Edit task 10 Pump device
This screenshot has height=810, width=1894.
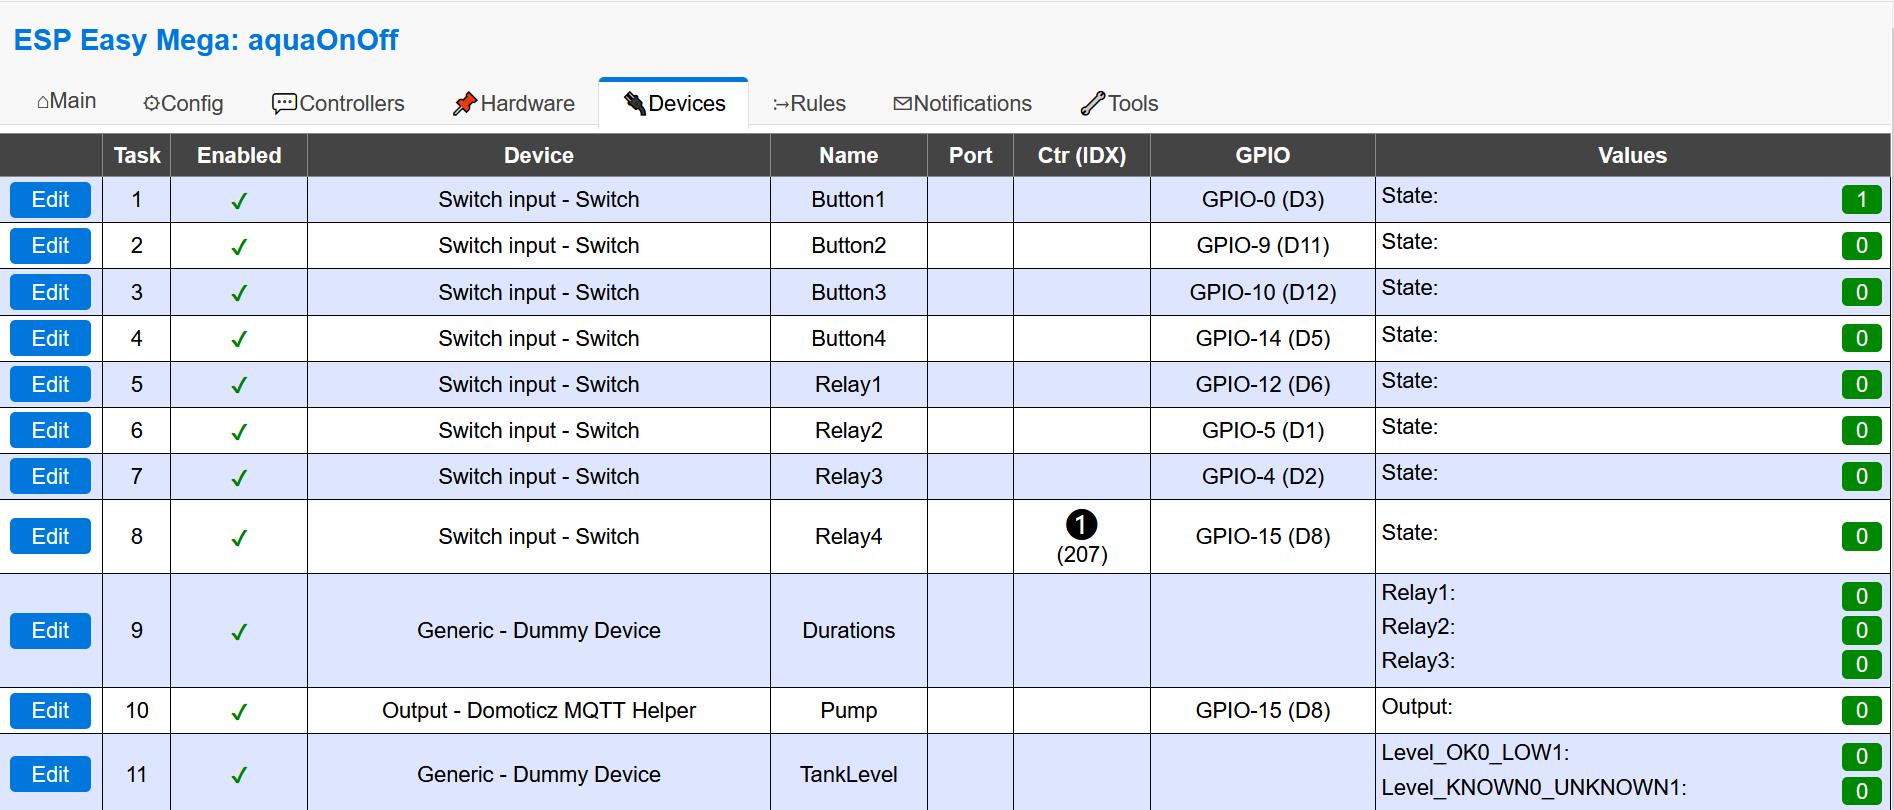tap(51, 711)
